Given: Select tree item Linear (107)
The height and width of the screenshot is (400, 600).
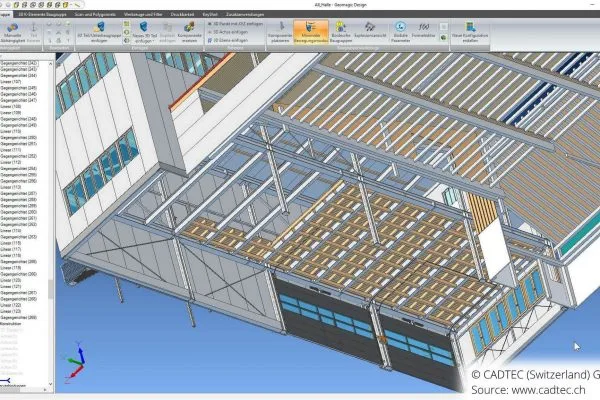Looking at the screenshot, I should point(11,82).
